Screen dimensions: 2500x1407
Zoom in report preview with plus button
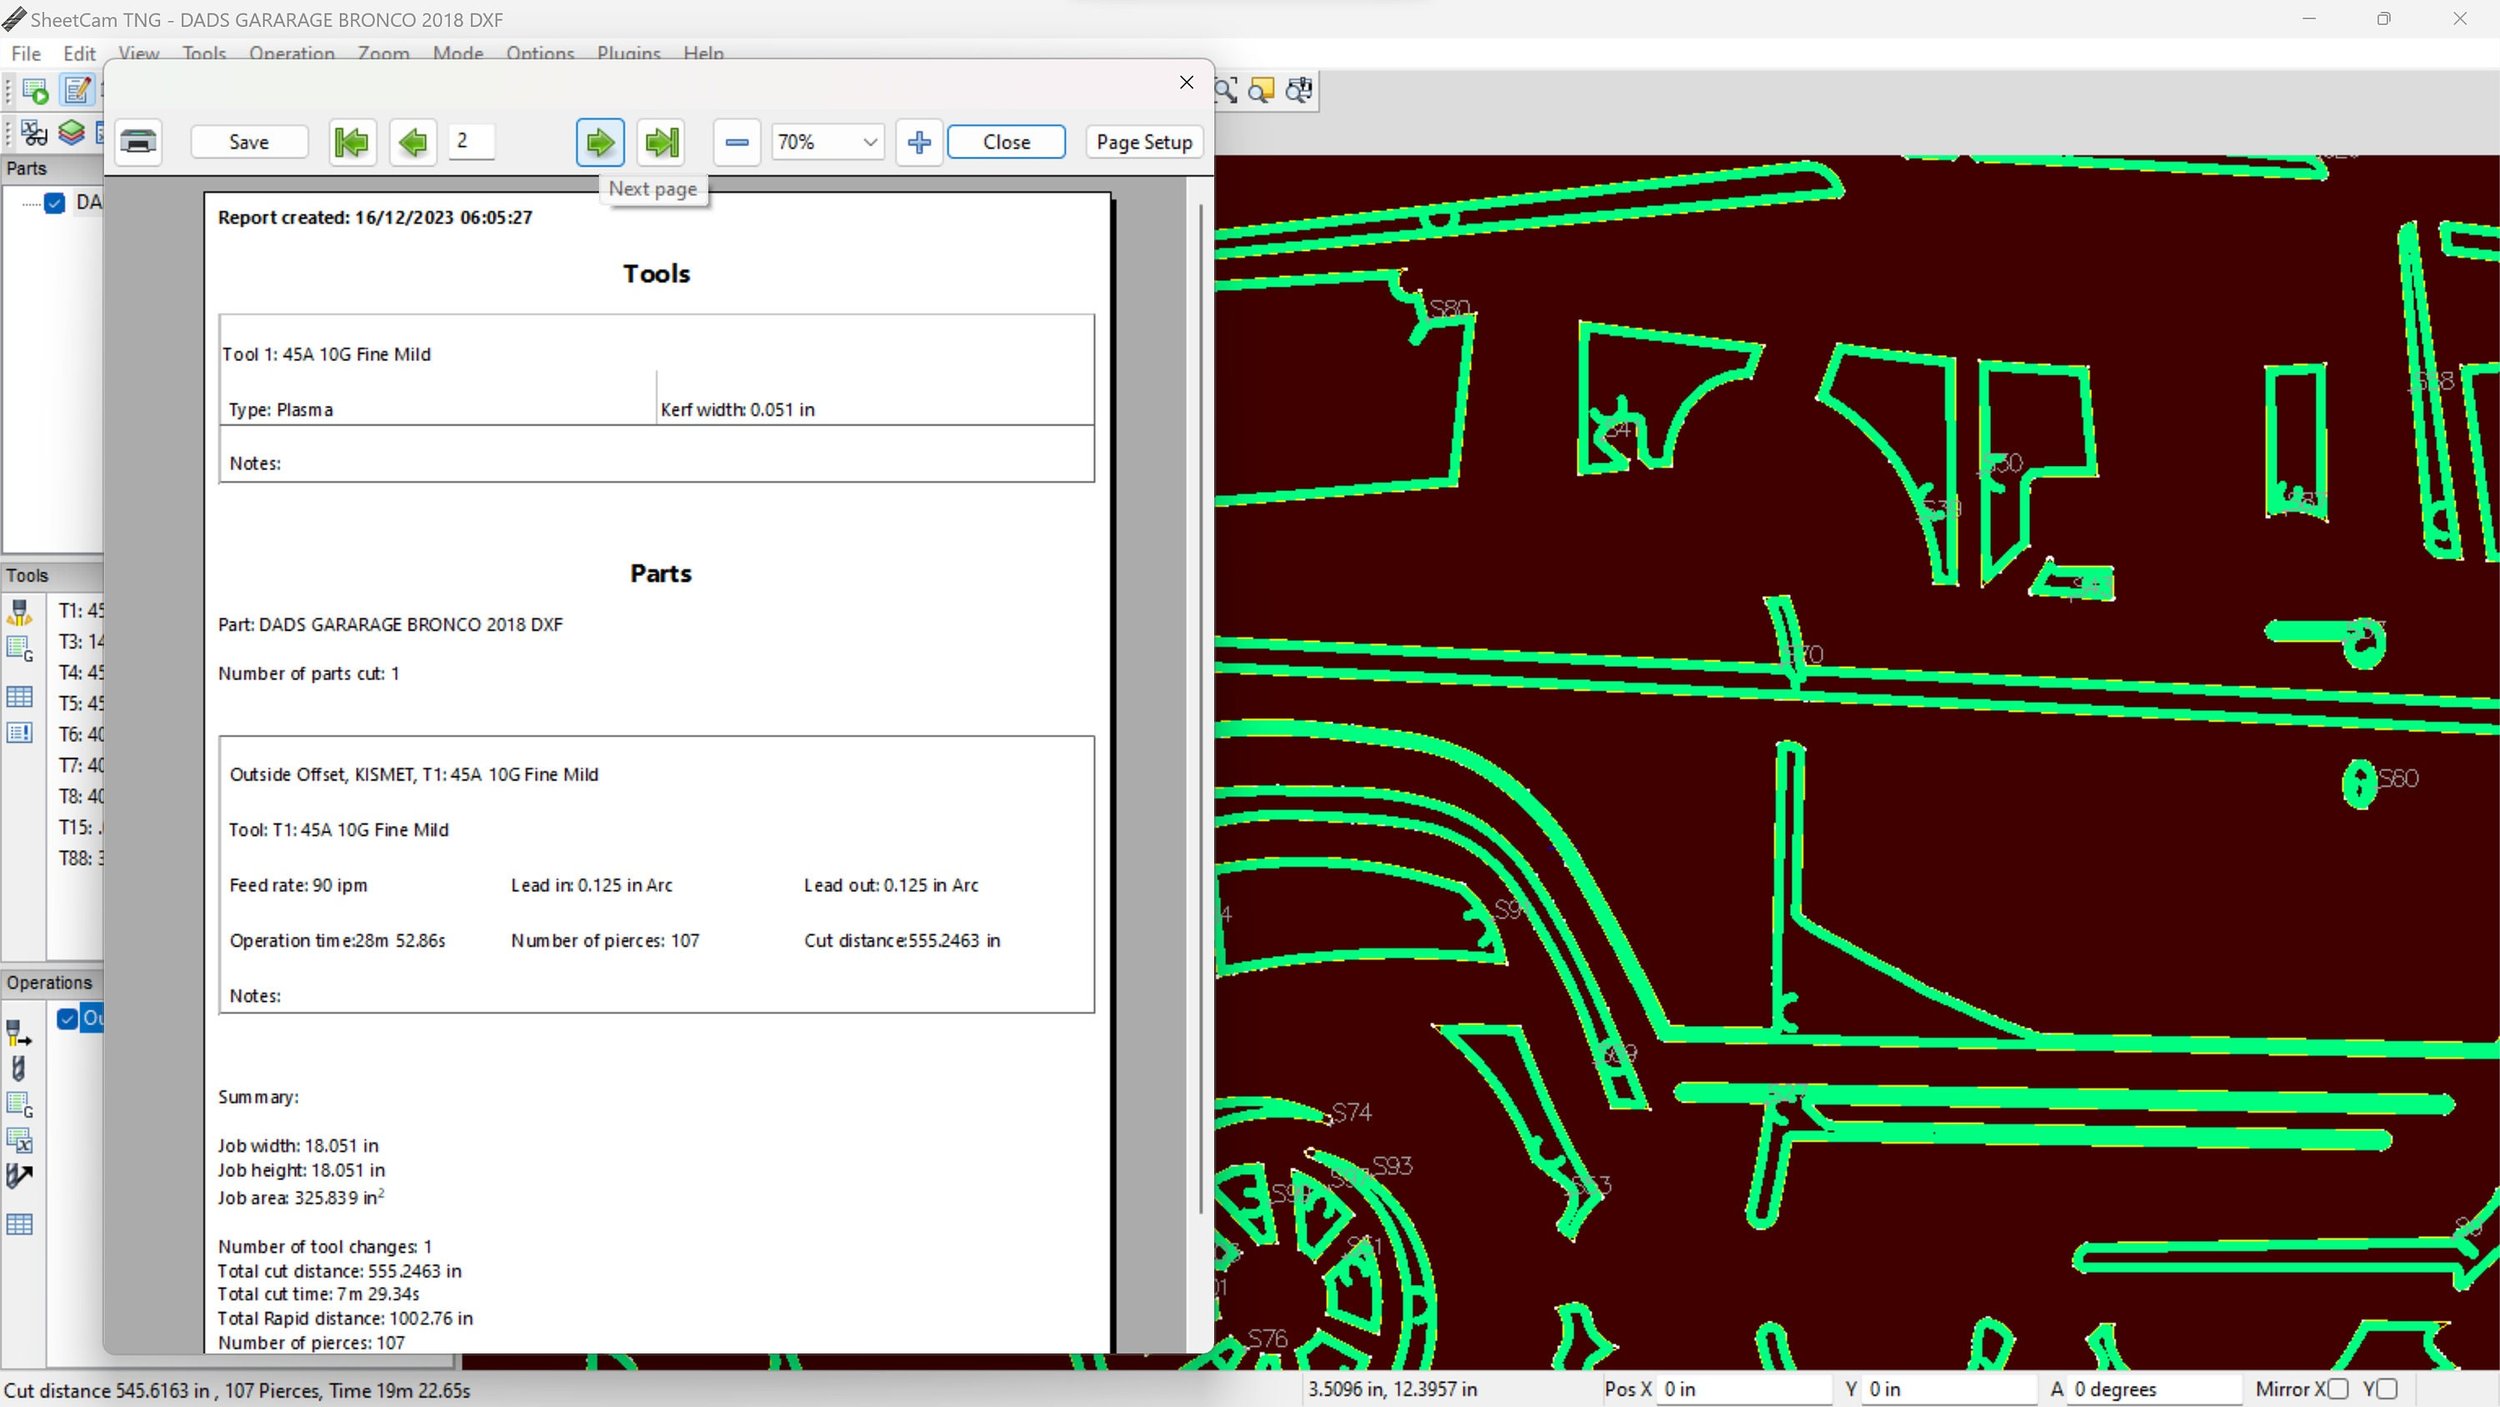point(919,142)
